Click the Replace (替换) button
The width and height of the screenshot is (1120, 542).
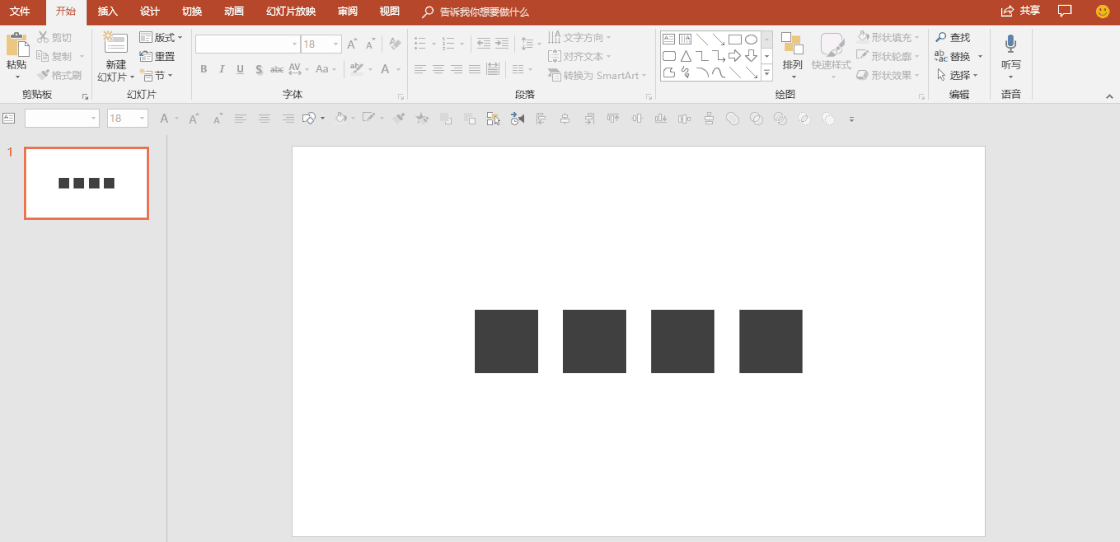click(x=958, y=56)
